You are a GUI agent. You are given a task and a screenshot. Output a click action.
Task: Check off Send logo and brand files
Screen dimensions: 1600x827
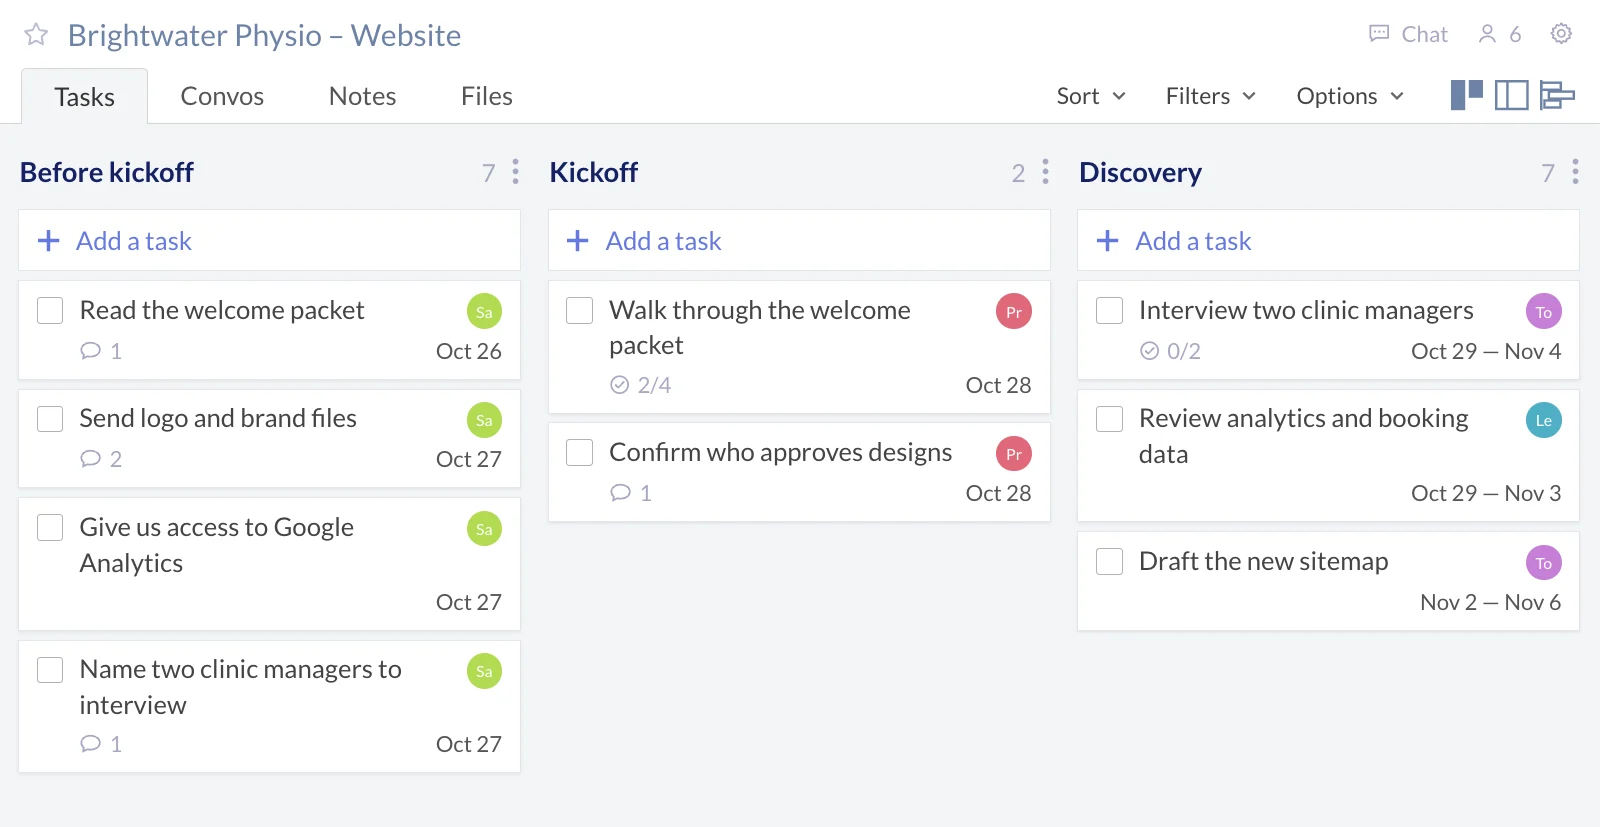click(50, 419)
